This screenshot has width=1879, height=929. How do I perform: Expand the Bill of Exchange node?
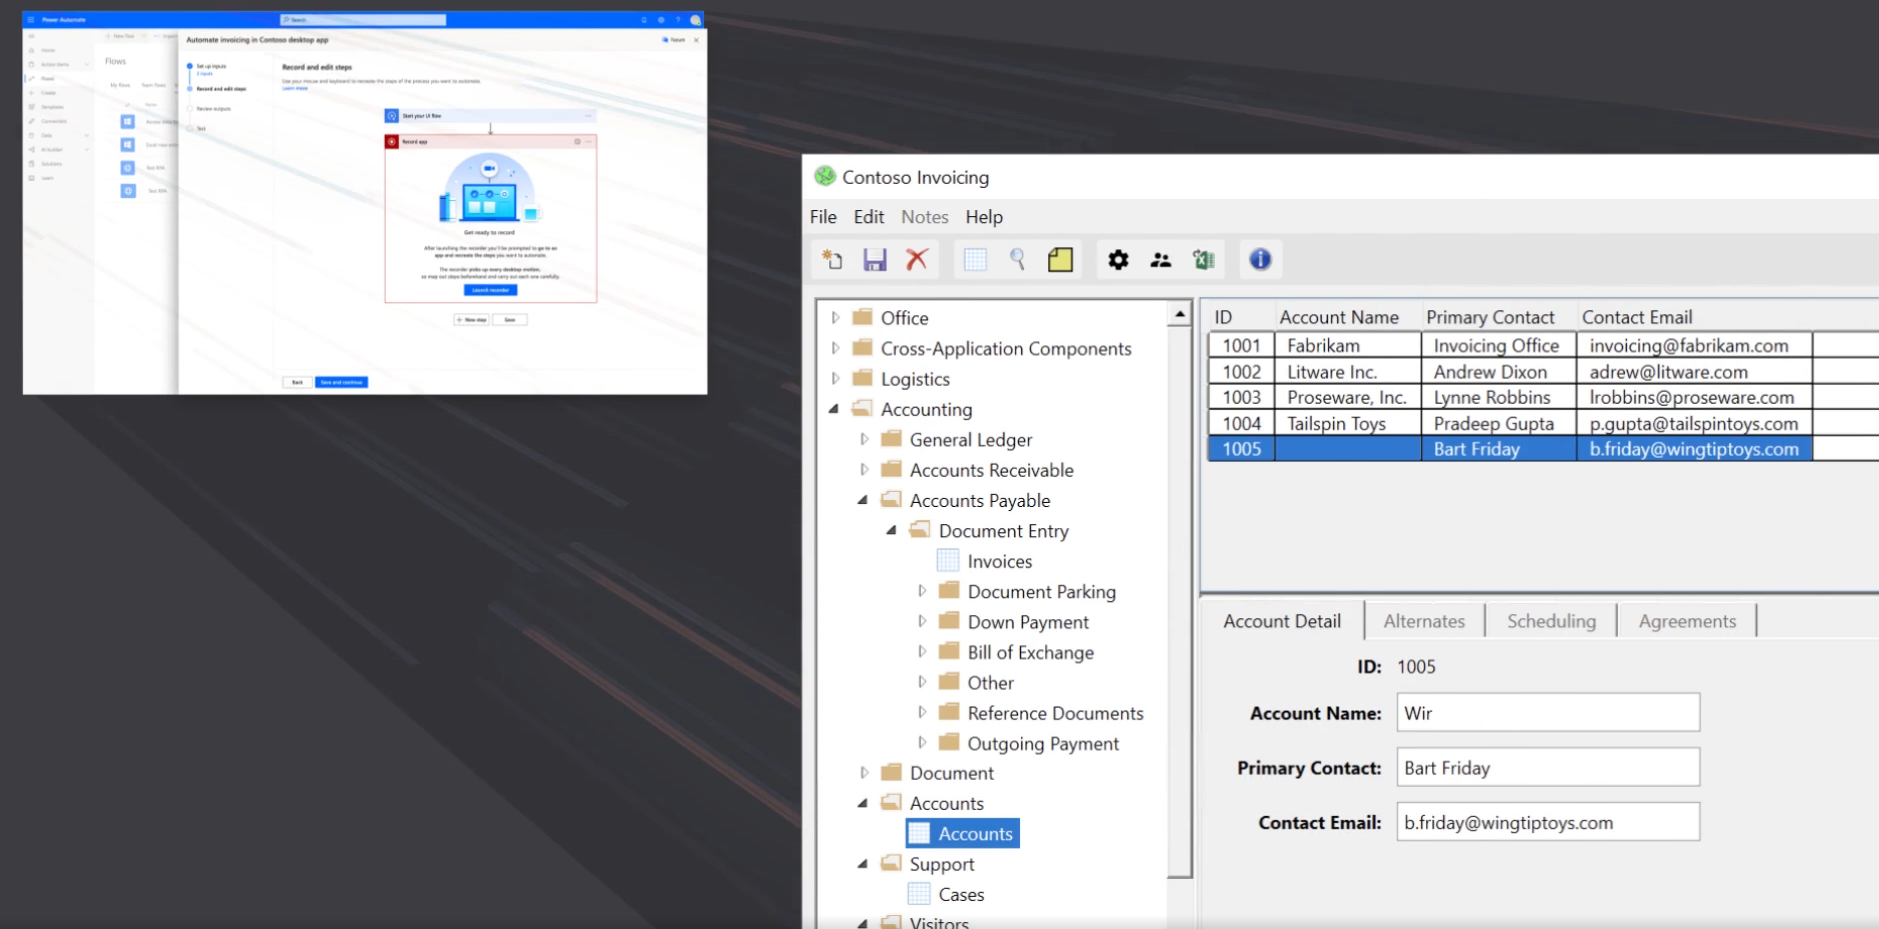pos(922,652)
